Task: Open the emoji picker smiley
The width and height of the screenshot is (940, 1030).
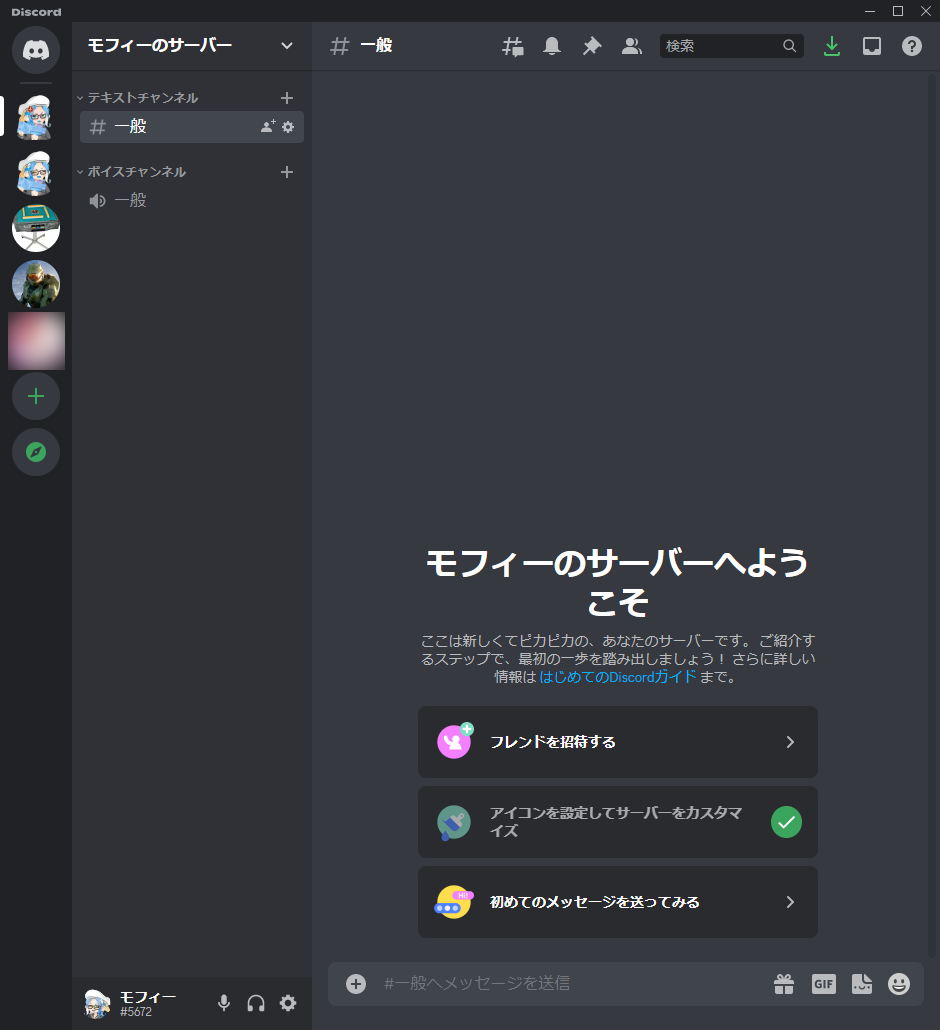Action: (899, 983)
